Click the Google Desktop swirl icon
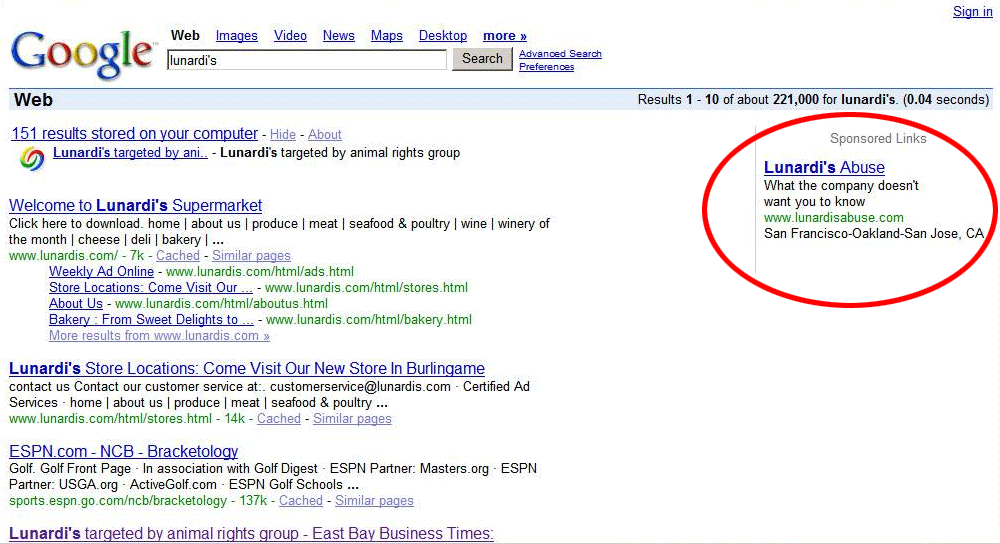Viewport: 1000px width, 544px height. [x=32, y=159]
